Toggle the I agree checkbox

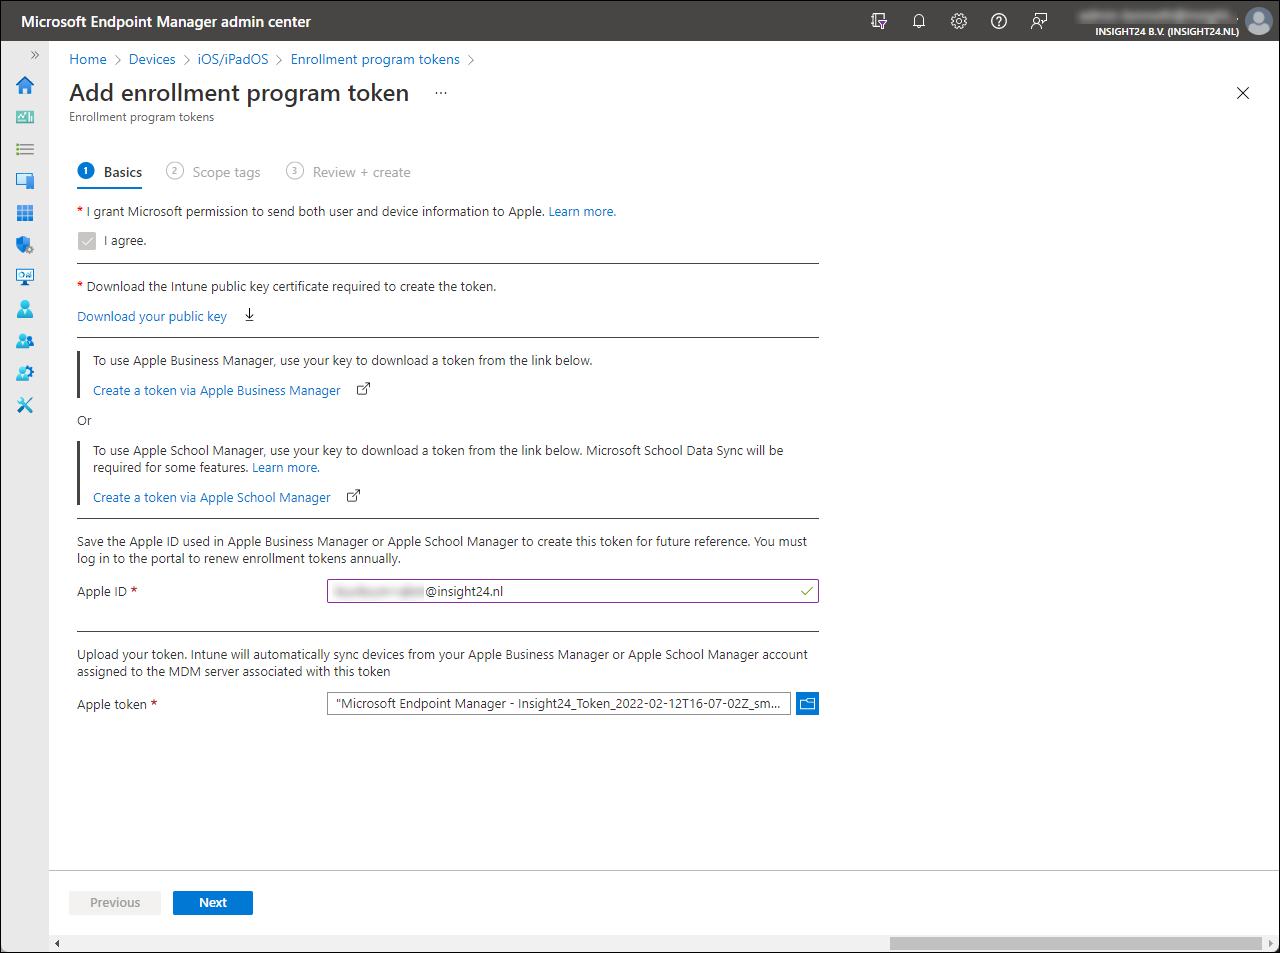[87, 241]
